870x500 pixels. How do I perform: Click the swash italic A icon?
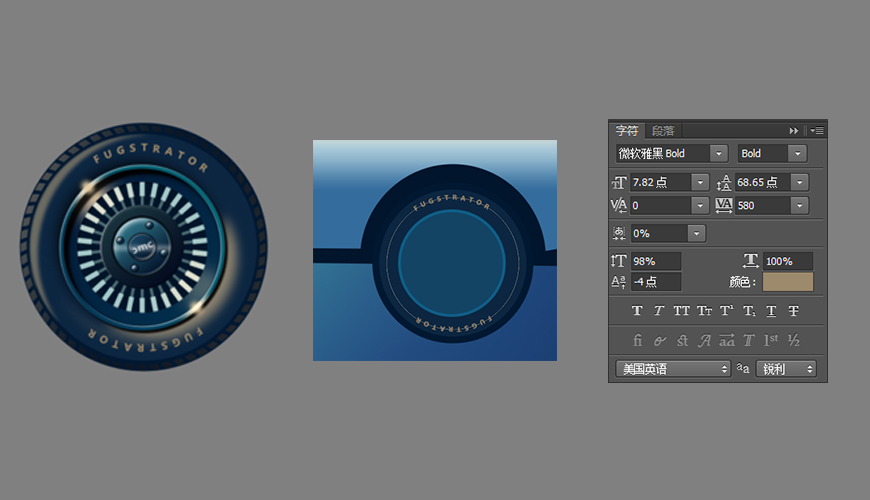705,340
